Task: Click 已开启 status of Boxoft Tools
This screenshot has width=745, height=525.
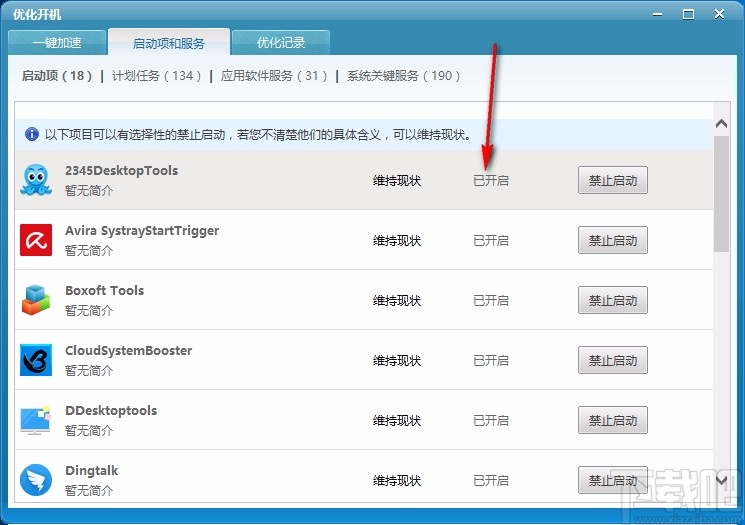Action: pos(491,300)
